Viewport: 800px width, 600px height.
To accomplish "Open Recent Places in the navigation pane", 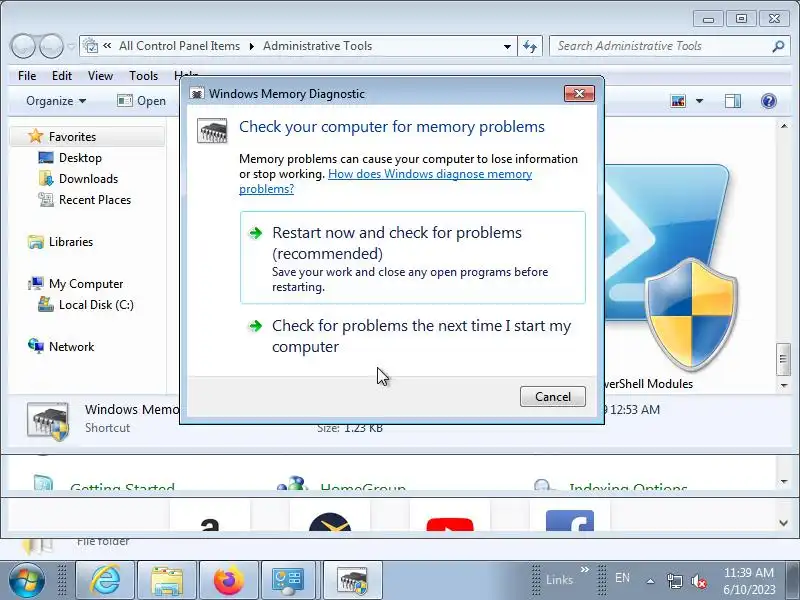I will click(95, 199).
